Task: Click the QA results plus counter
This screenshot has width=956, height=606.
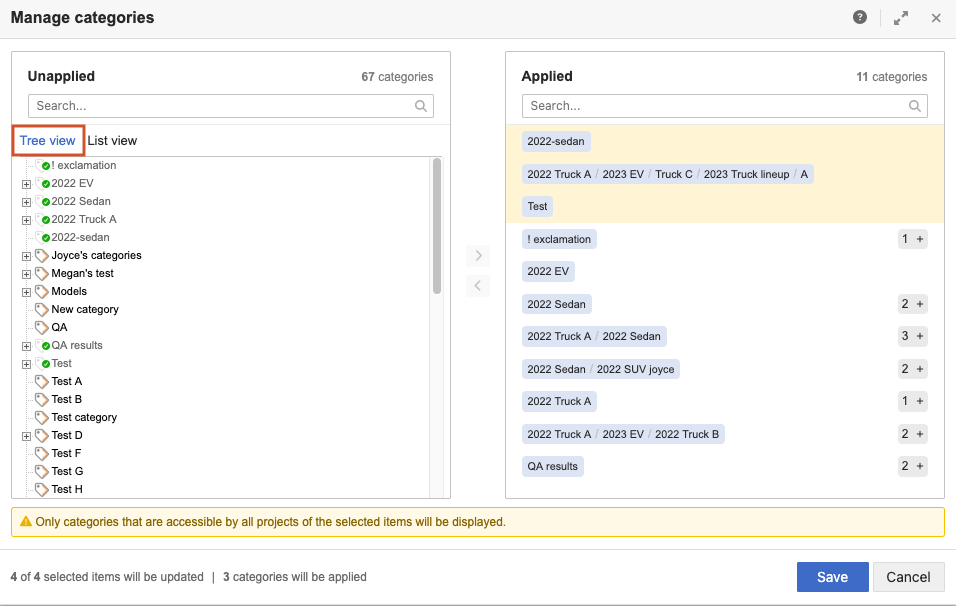Action: 912,466
